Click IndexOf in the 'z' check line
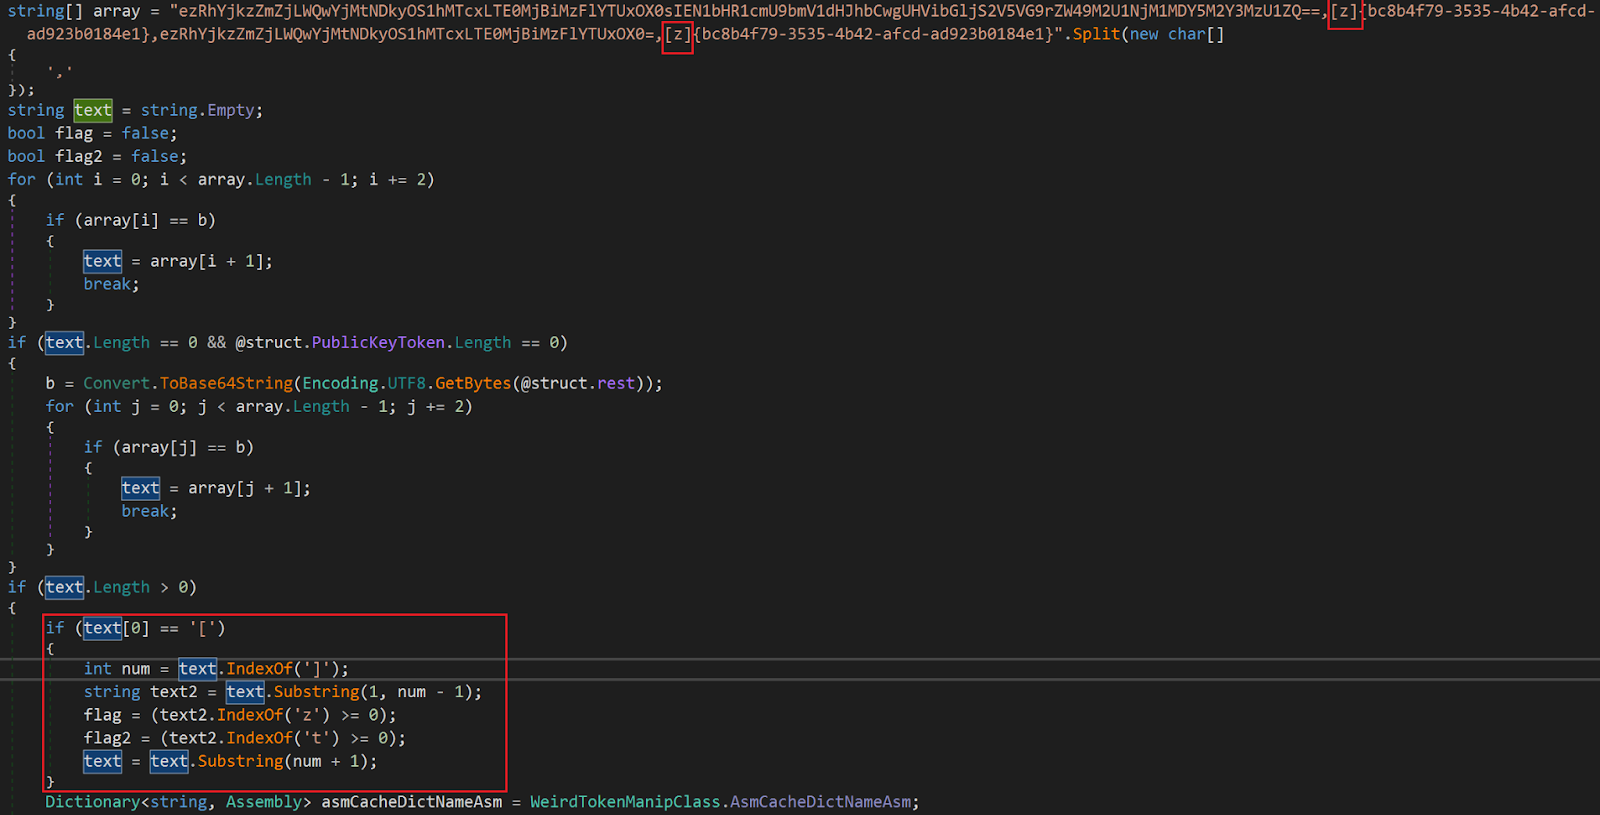The height and width of the screenshot is (815, 1600). click(250, 715)
